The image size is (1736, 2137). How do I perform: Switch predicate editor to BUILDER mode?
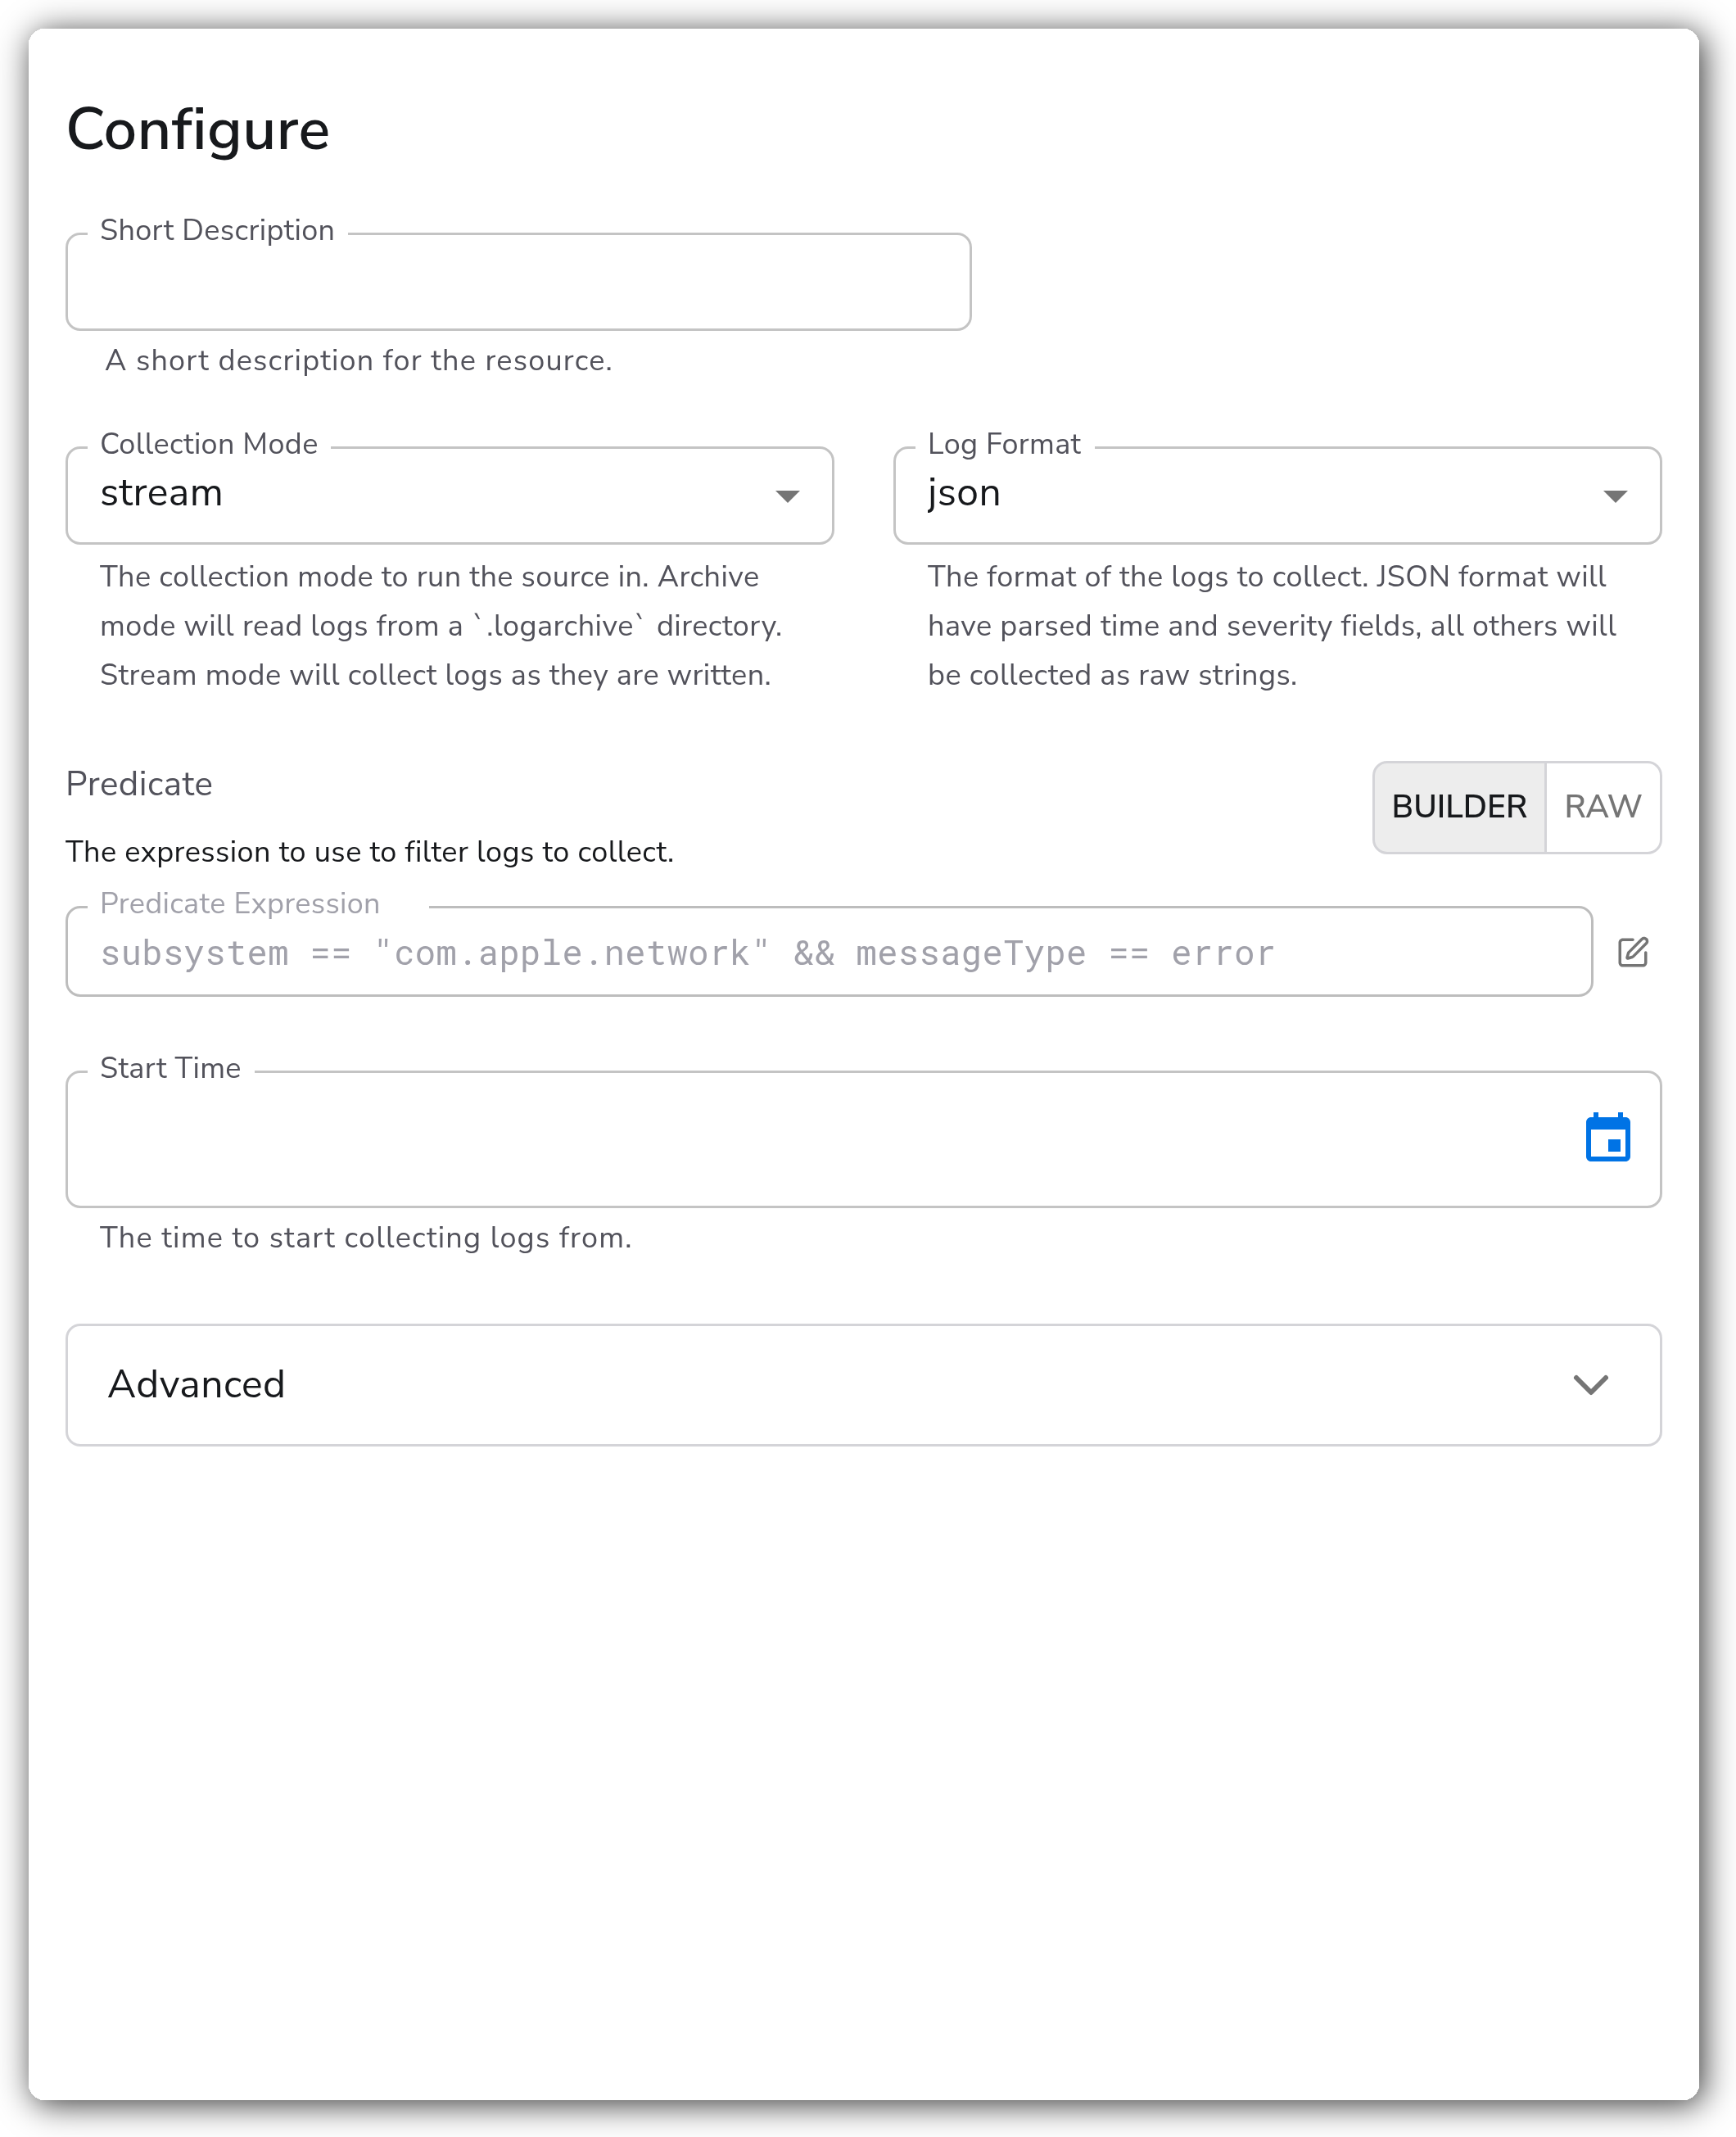[x=1459, y=806]
